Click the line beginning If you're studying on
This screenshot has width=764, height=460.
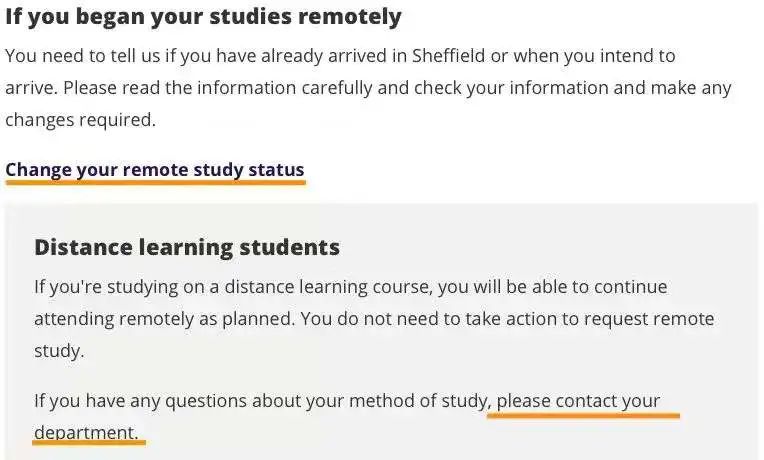(351, 287)
